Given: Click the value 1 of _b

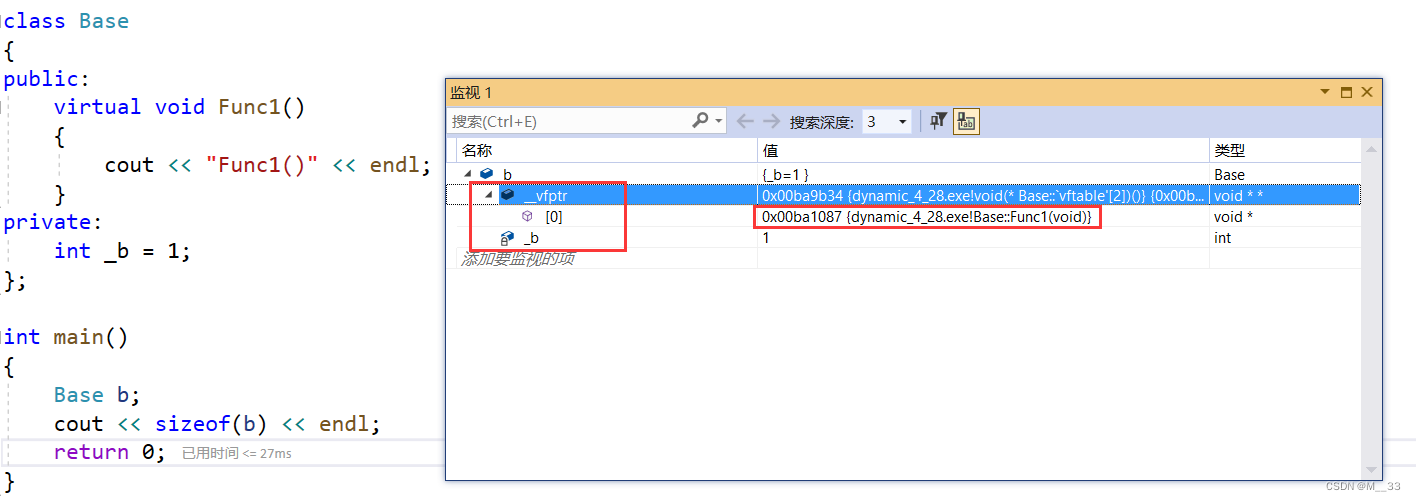Looking at the screenshot, I should coord(766,238).
